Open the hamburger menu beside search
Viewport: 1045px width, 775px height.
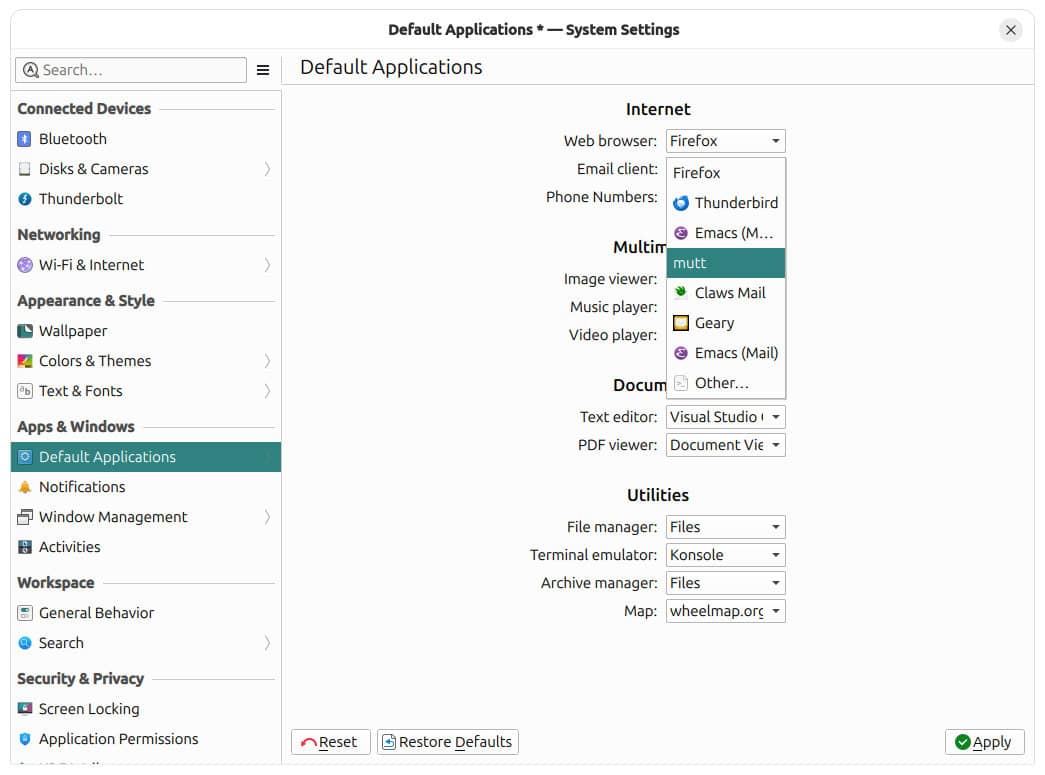[x=263, y=70]
